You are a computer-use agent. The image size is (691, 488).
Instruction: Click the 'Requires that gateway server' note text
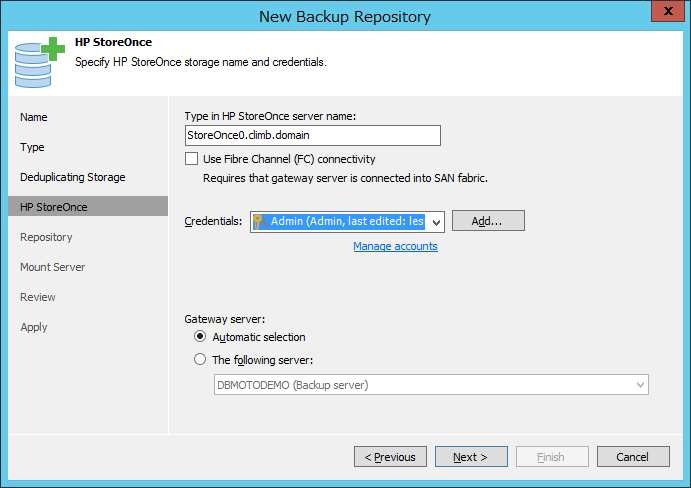coord(345,178)
